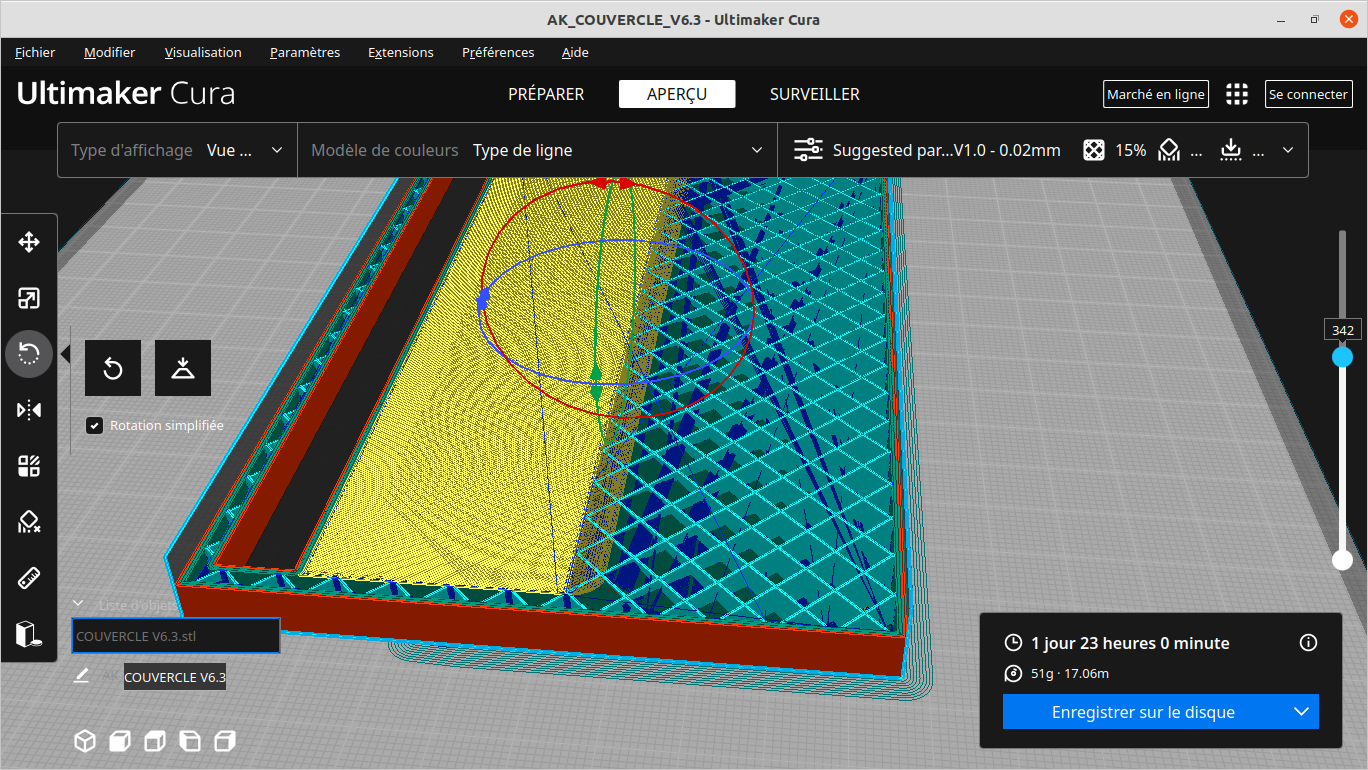This screenshot has height=770, width=1368.
Task: Select the Move tool in left toolbar
Action: pos(29,242)
